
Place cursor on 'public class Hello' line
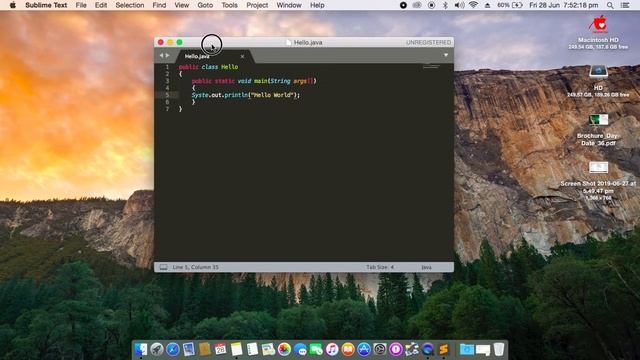pos(208,67)
